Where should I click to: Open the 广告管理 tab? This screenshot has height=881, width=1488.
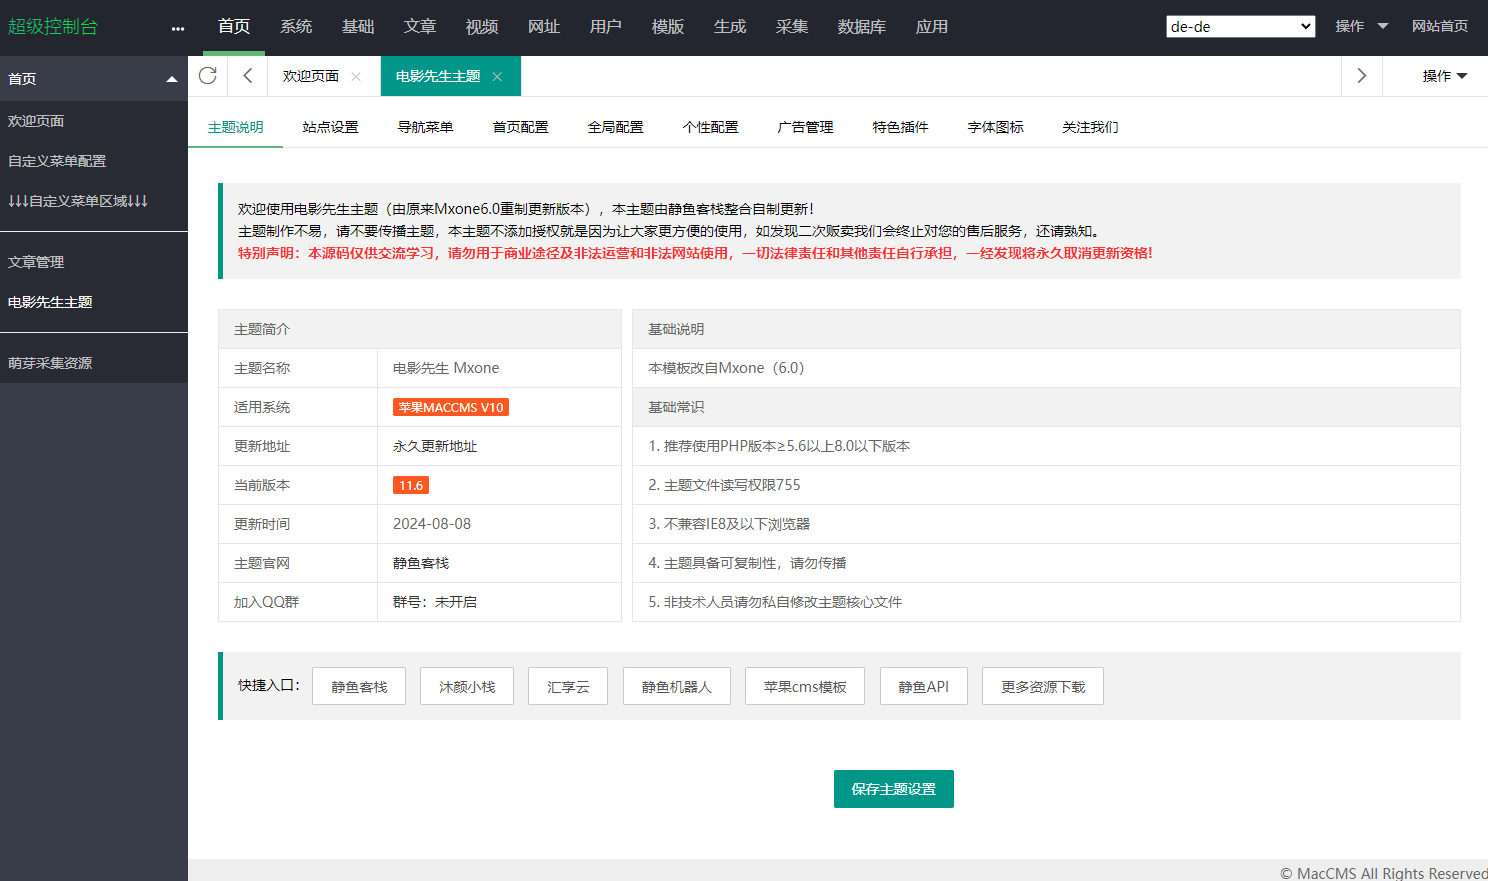[805, 127]
